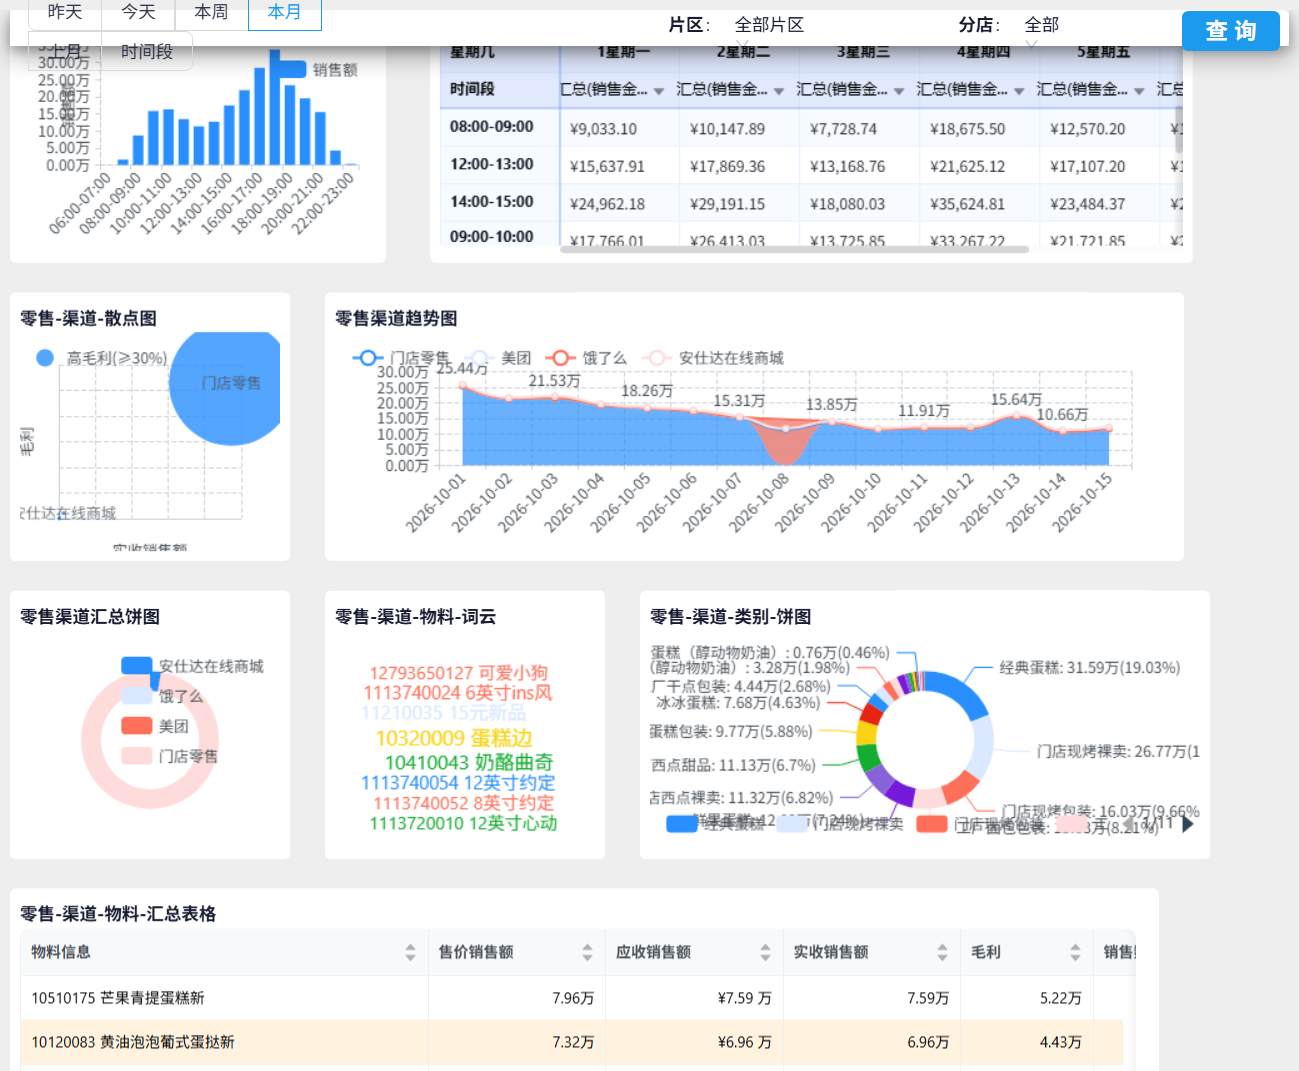This screenshot has width=1299, height=1071.
Task: Open the 片区 selector showing 全部片区
Action: click(x=769, y=25)
